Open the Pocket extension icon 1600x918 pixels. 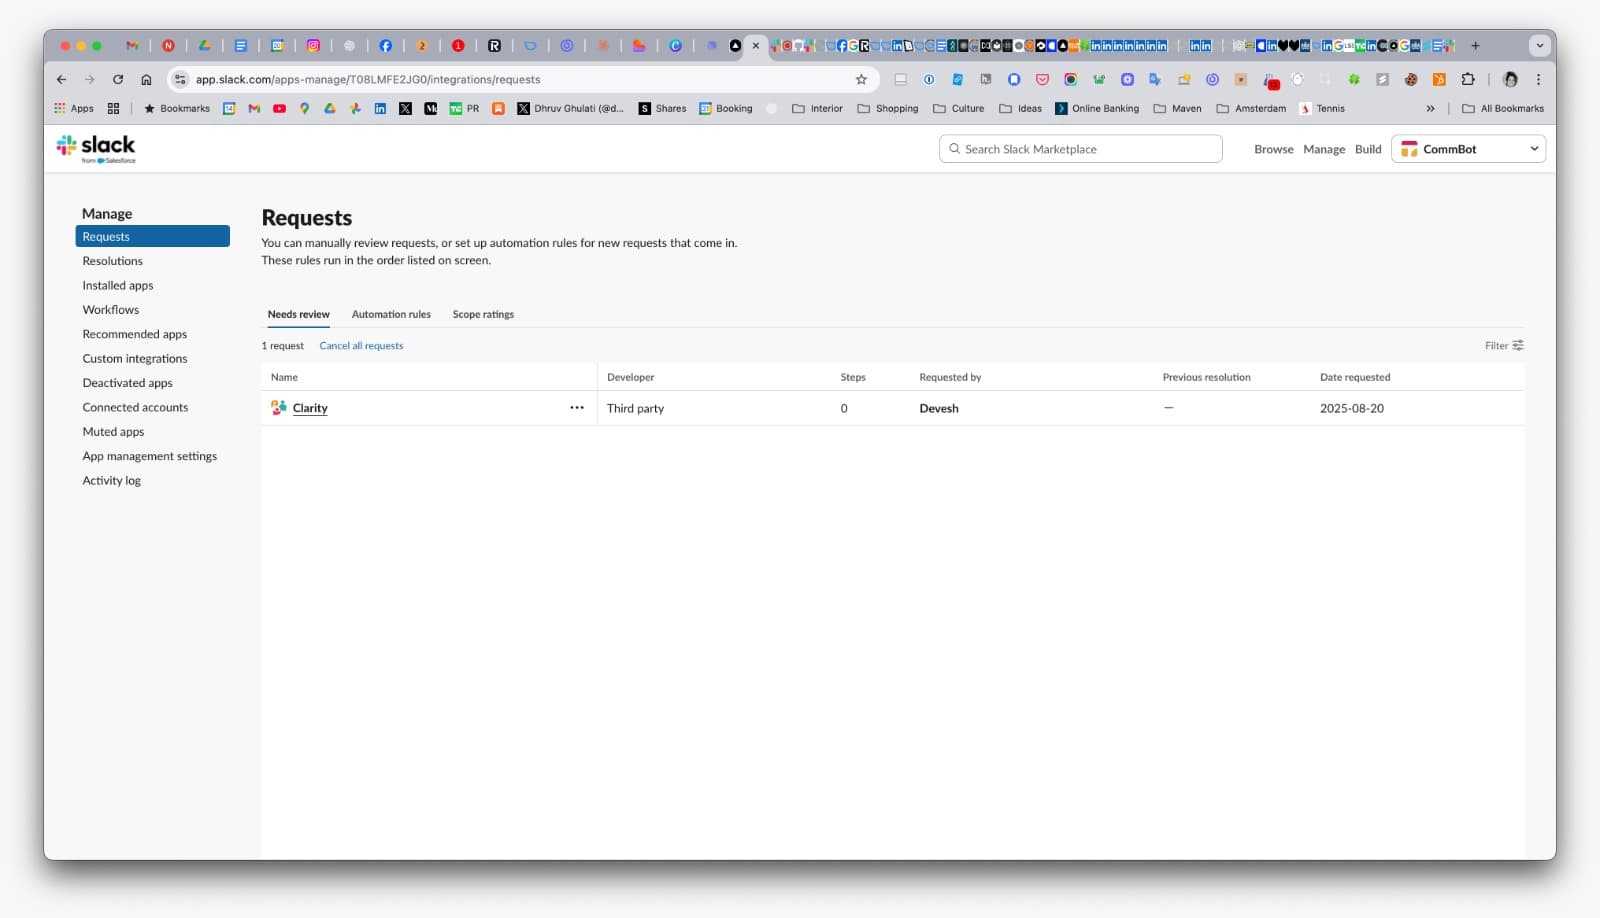(x=1042, y=79)
